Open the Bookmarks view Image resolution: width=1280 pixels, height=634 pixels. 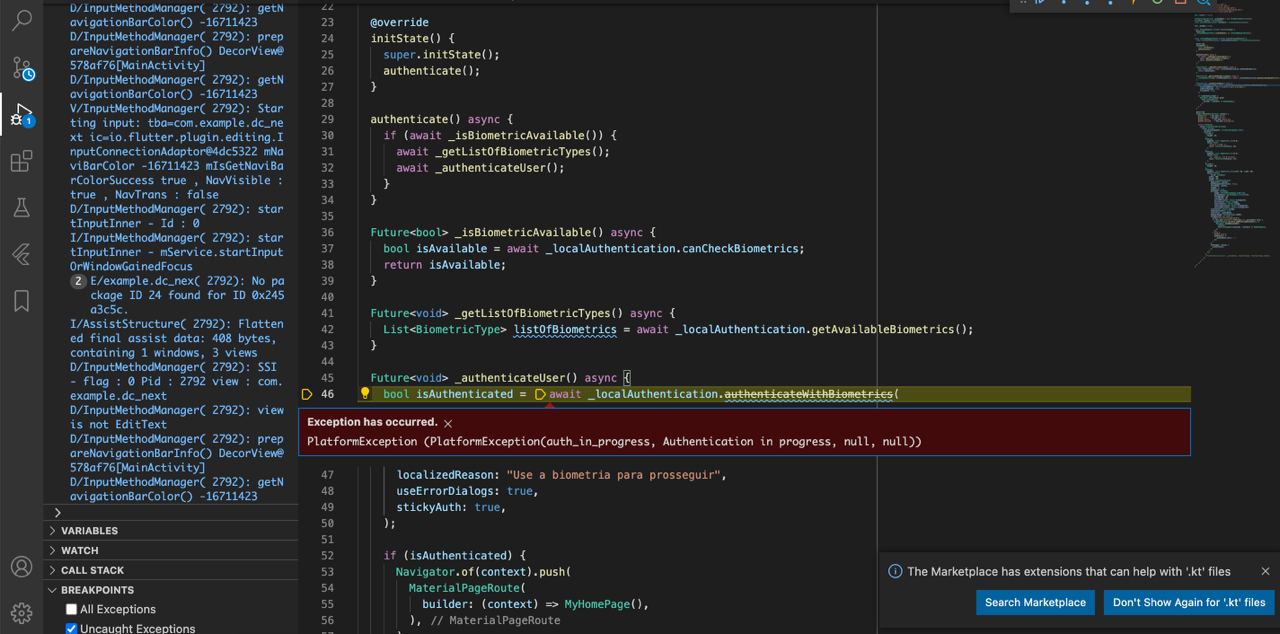pyautogui.click(x=21, y=301)
